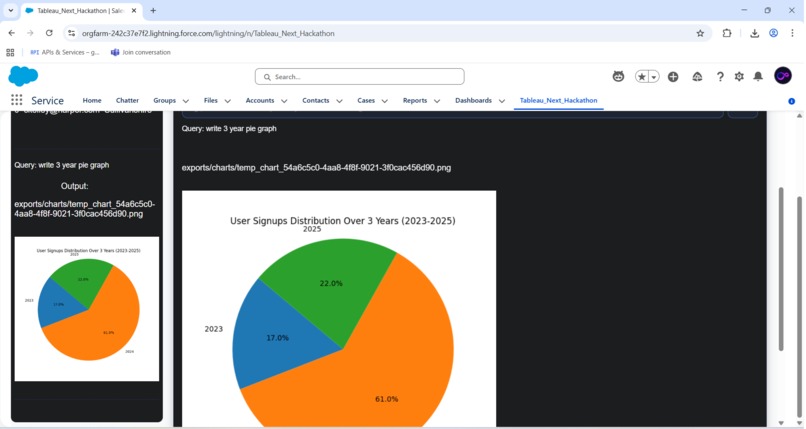Viewport: 806px width, 429px height.
Task: Open the Chatter tab
Action: coord(127,100)
